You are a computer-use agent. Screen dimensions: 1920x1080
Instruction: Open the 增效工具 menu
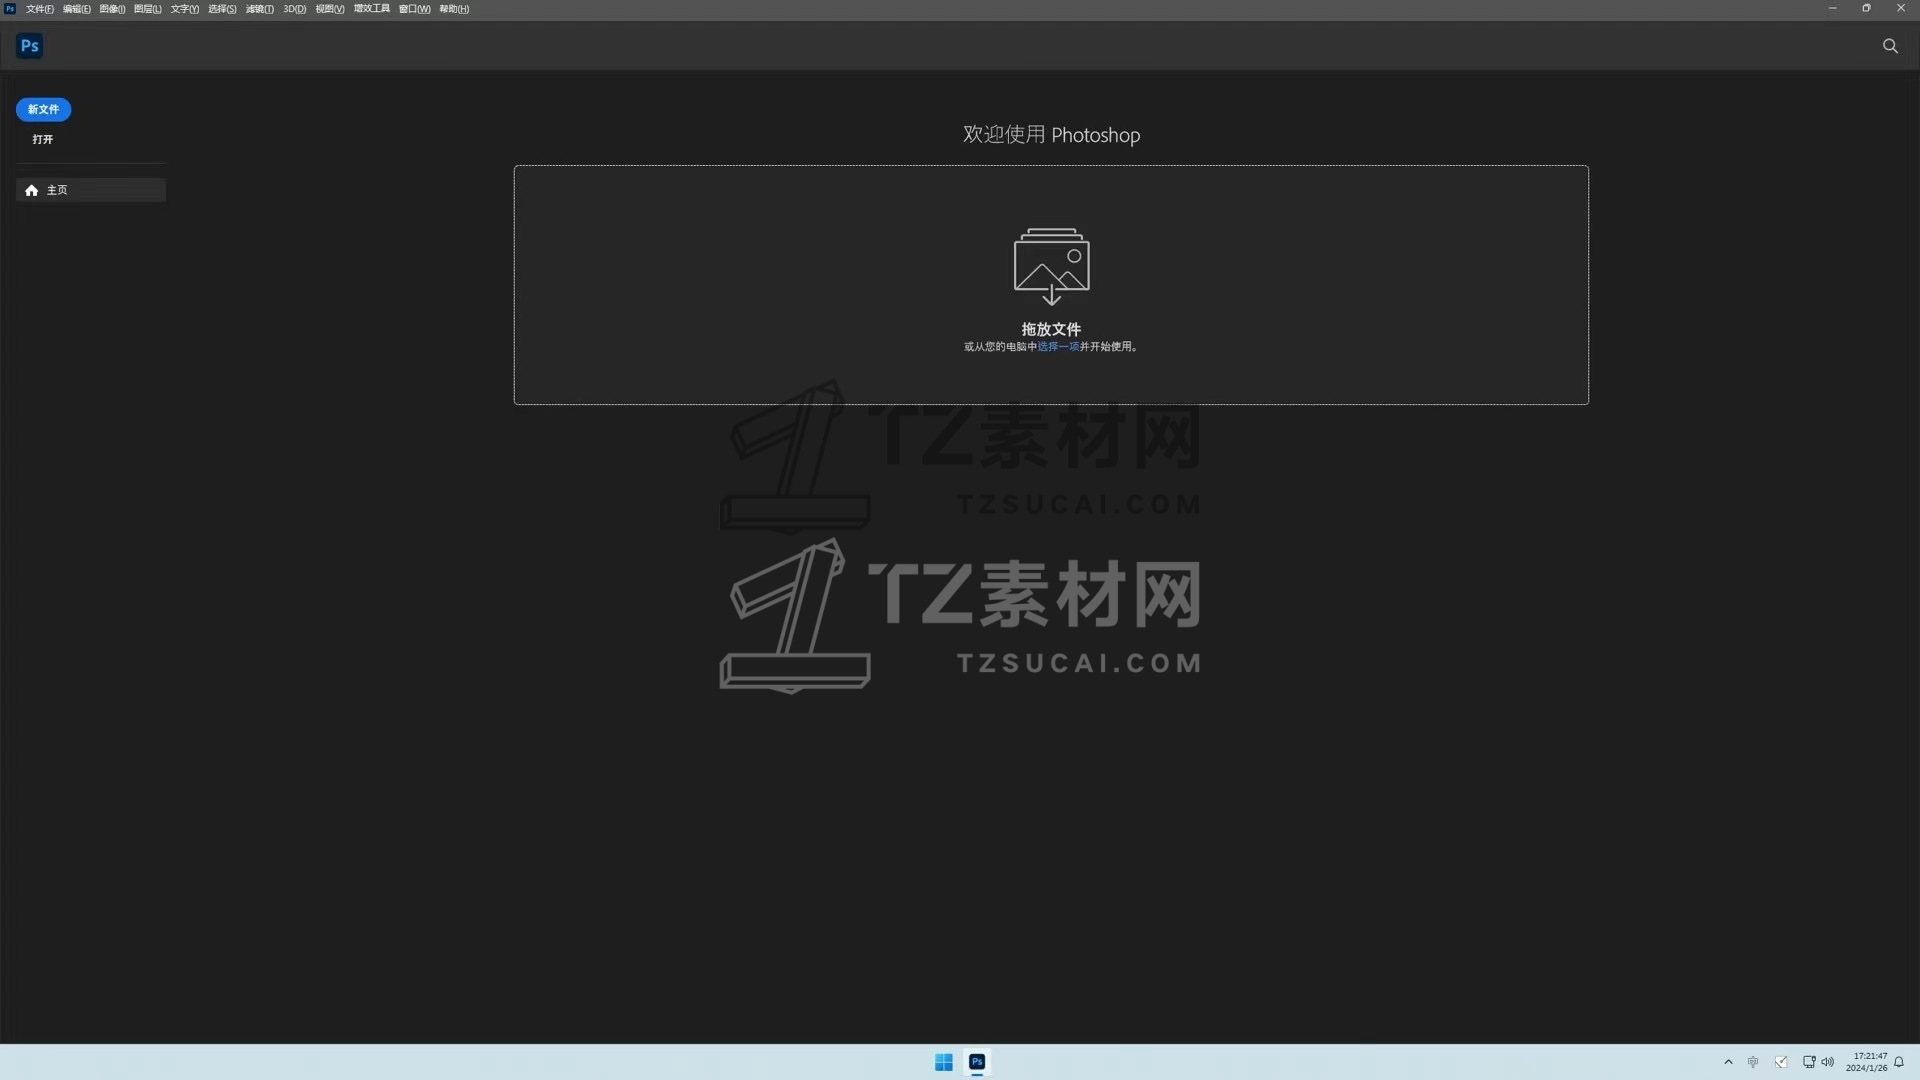coord(371,9)
